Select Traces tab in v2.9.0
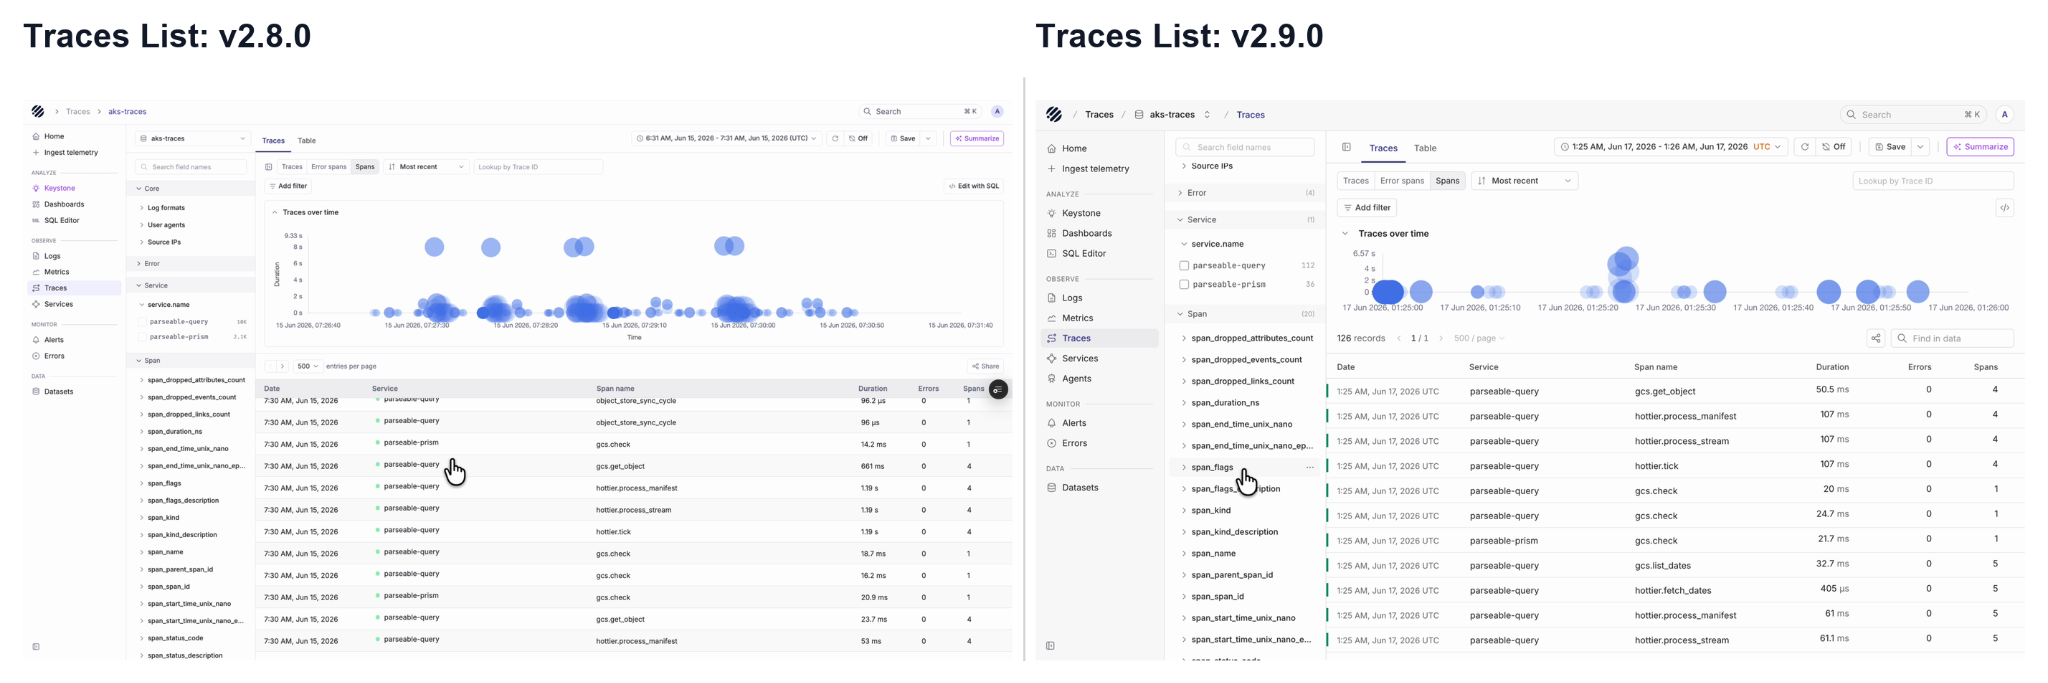Image resolution: width=2048 pixels, height=683 pixels. click(1383, 148)
